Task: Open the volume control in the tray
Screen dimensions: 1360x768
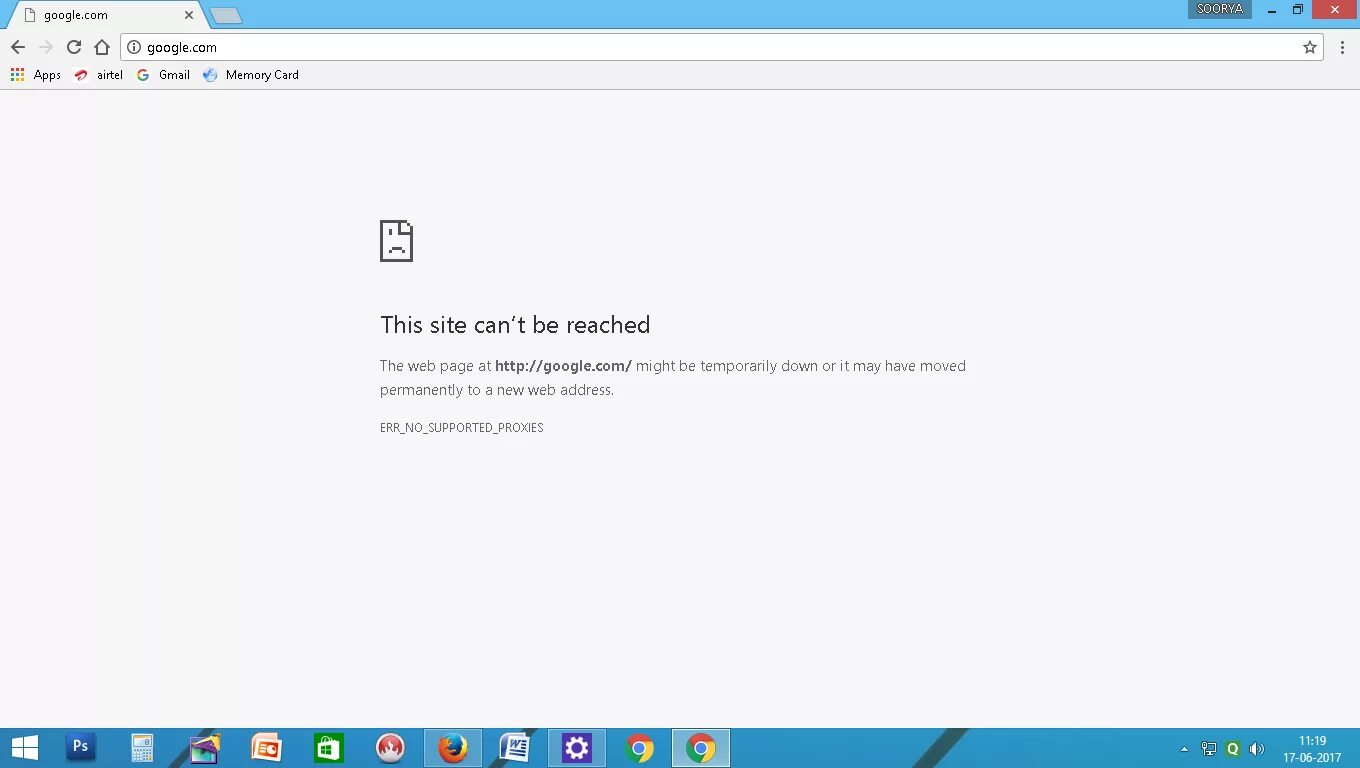Action: 1256,748
